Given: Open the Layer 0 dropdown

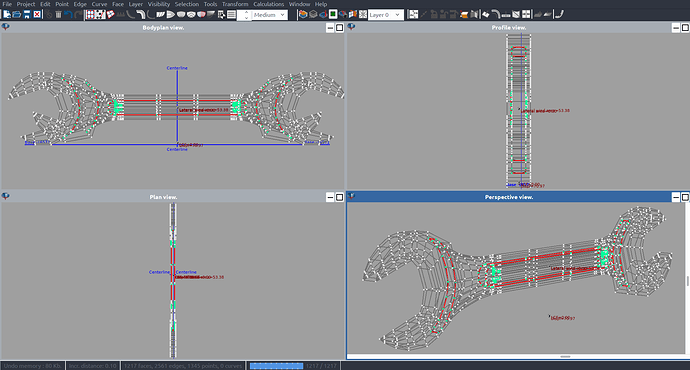Looking at the screenshot, I should [x=386, y=15].
